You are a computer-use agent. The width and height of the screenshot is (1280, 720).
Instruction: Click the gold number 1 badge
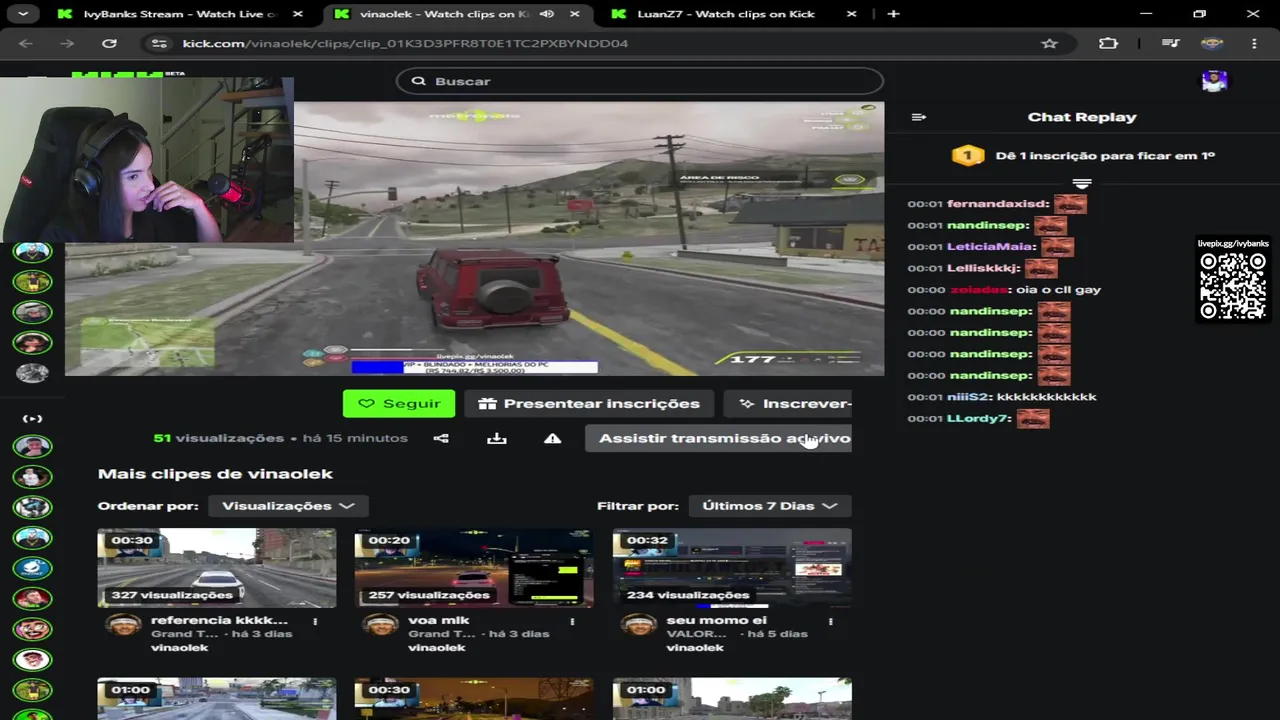[967, 156]
